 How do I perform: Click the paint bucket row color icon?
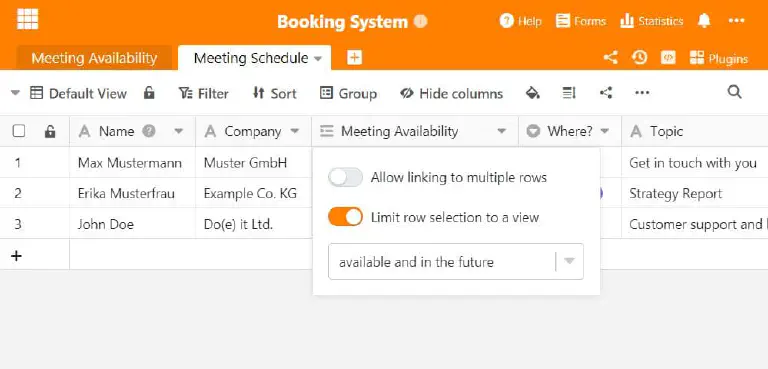(x=532, y=93)
